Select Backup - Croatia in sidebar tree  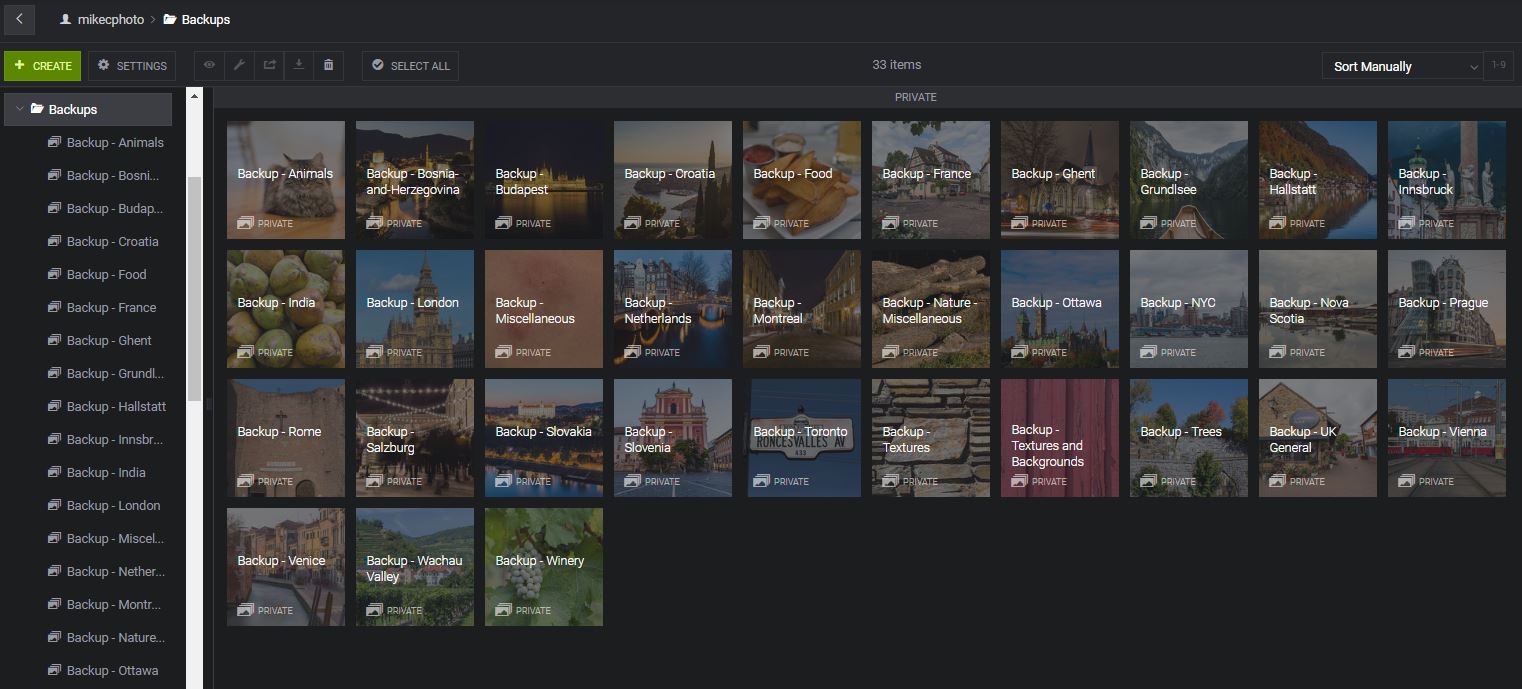pos(112,241)
